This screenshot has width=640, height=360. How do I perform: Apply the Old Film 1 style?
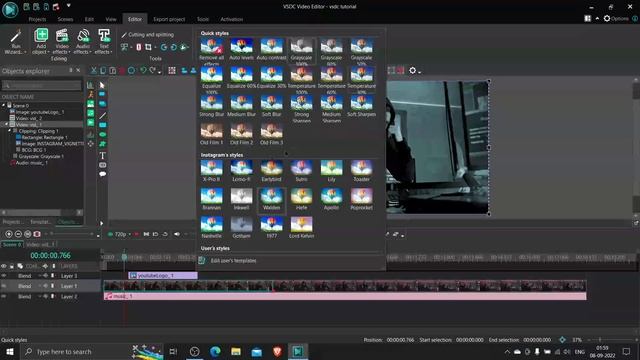pyautogui.click(x=211, y=134)
